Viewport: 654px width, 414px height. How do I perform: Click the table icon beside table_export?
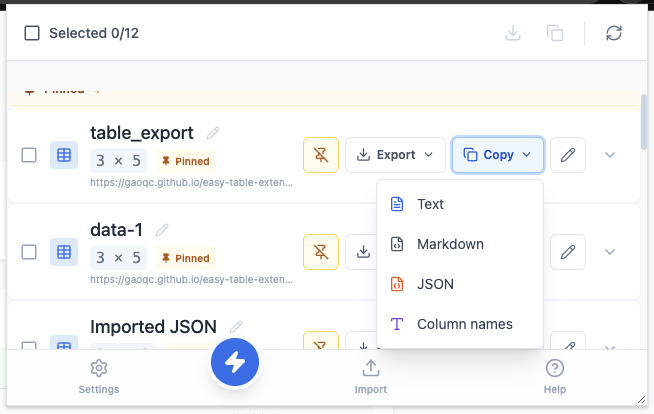pos(64,155)
